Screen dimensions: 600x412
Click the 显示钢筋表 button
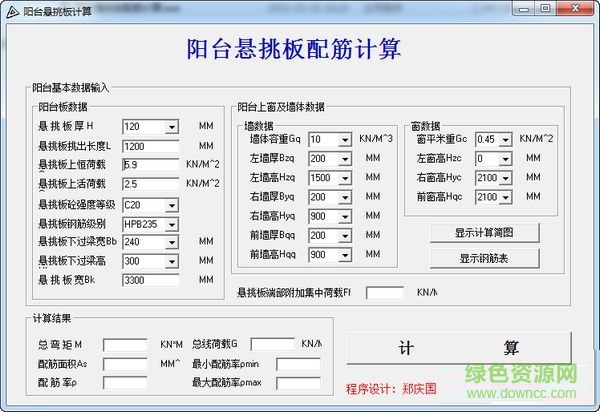(484, 259)
